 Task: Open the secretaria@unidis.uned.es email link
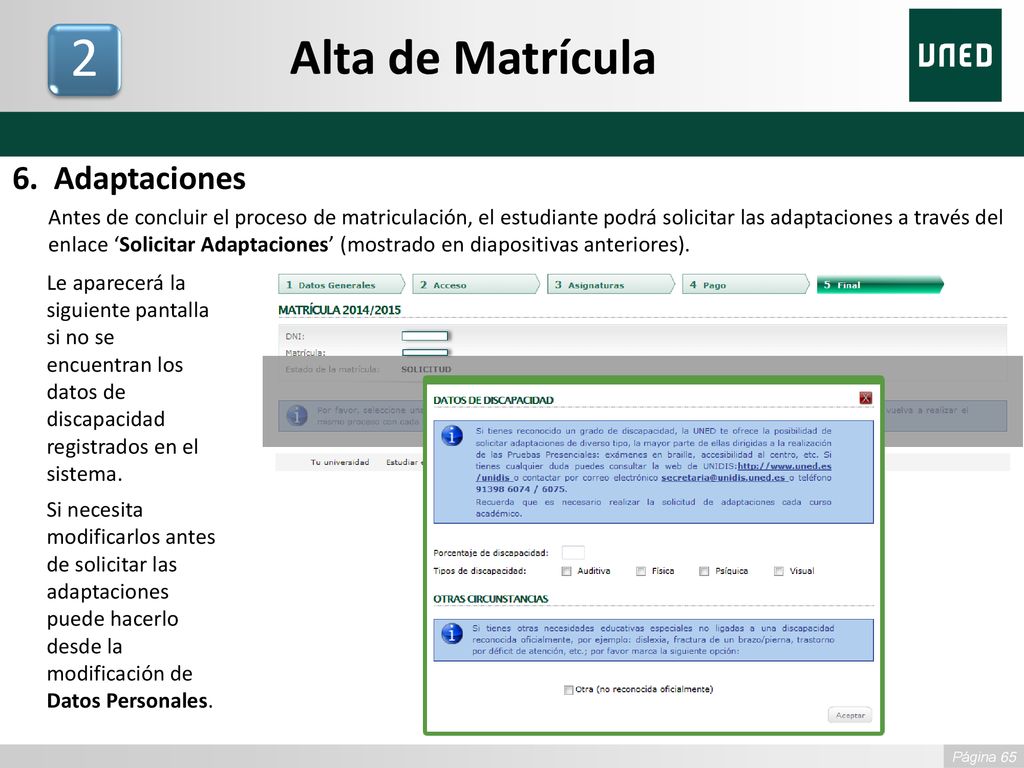coord(723,478)
